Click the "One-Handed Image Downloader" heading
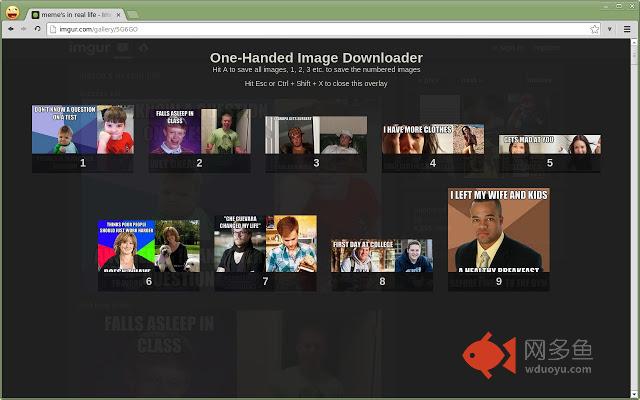The width and height of the screenshot is (640, 400). pyautogui.click(x=316, y=58)
